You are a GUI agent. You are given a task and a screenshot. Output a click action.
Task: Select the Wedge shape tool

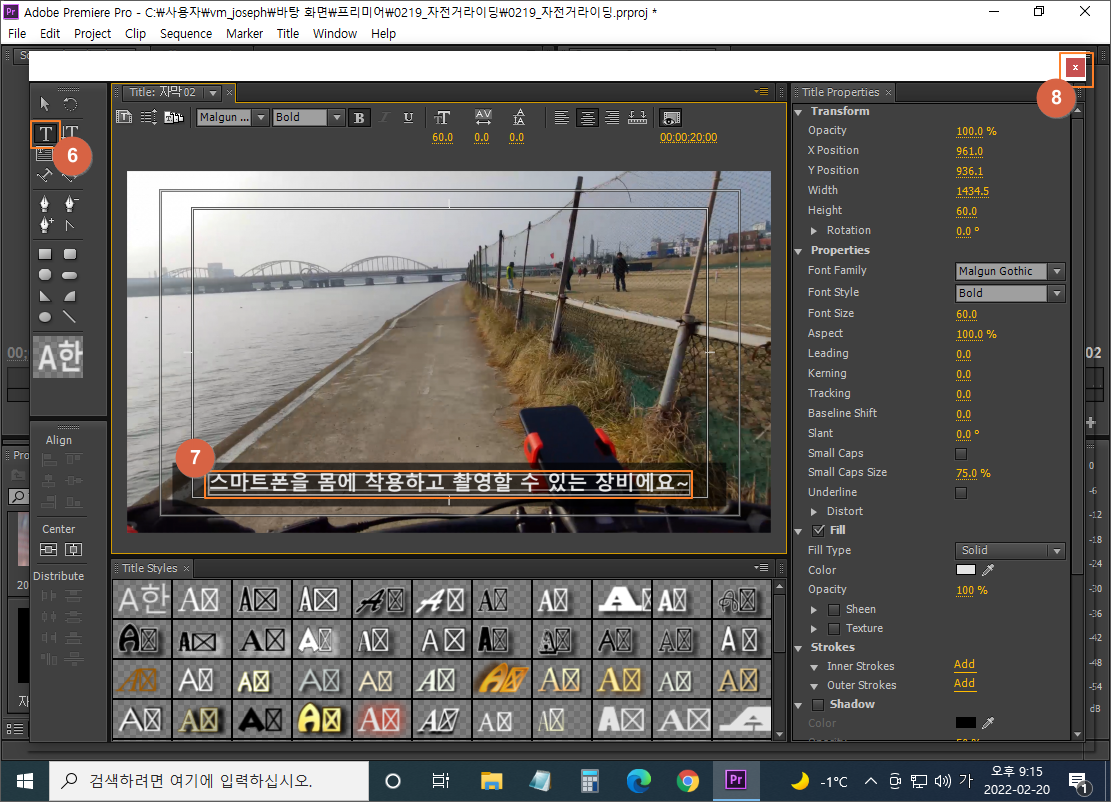(45, 296)
